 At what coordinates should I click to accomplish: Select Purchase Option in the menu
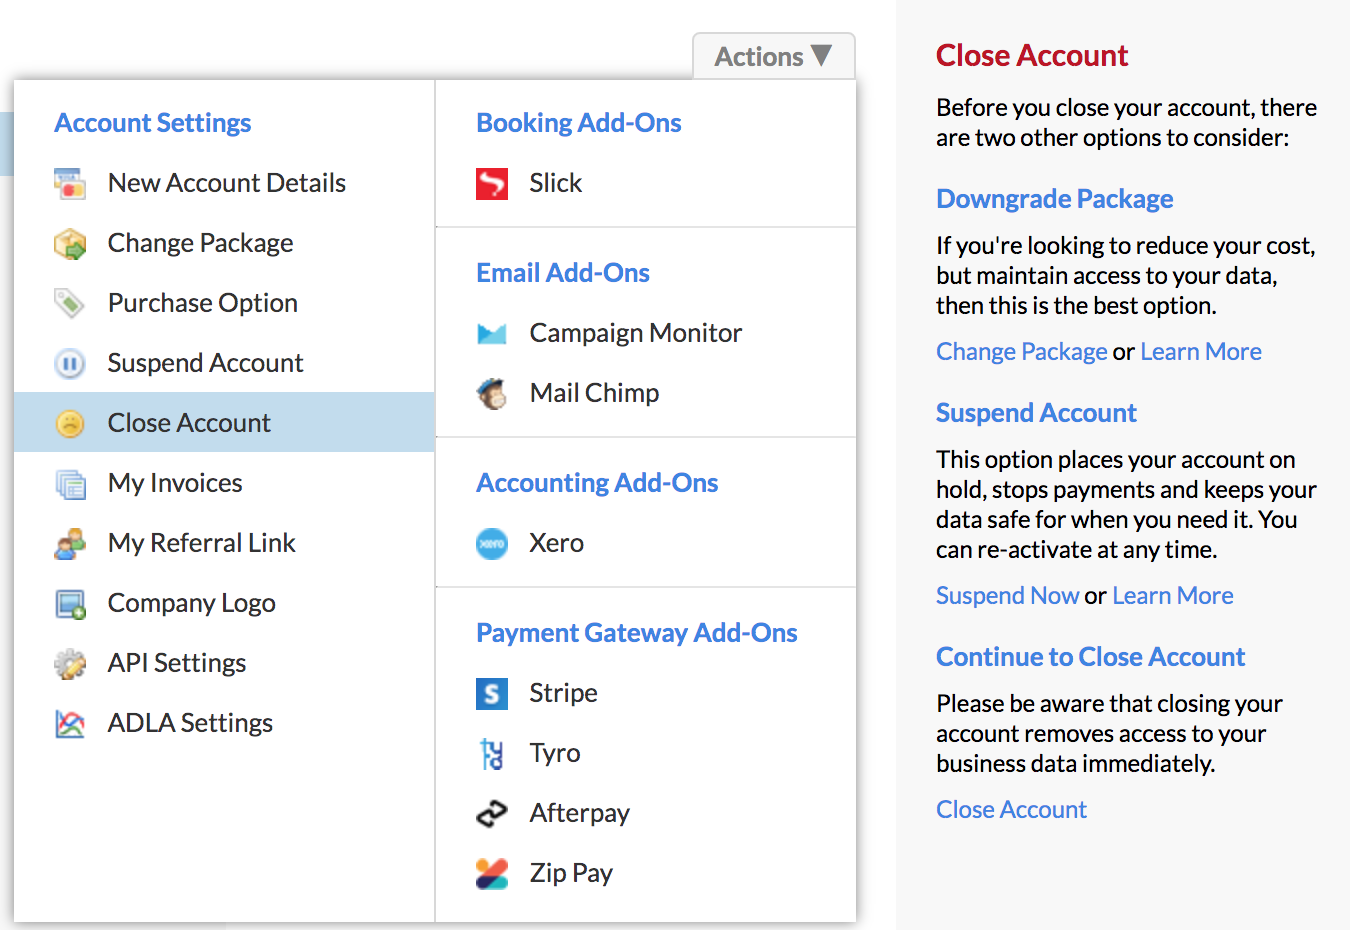(x=224, y=303)
